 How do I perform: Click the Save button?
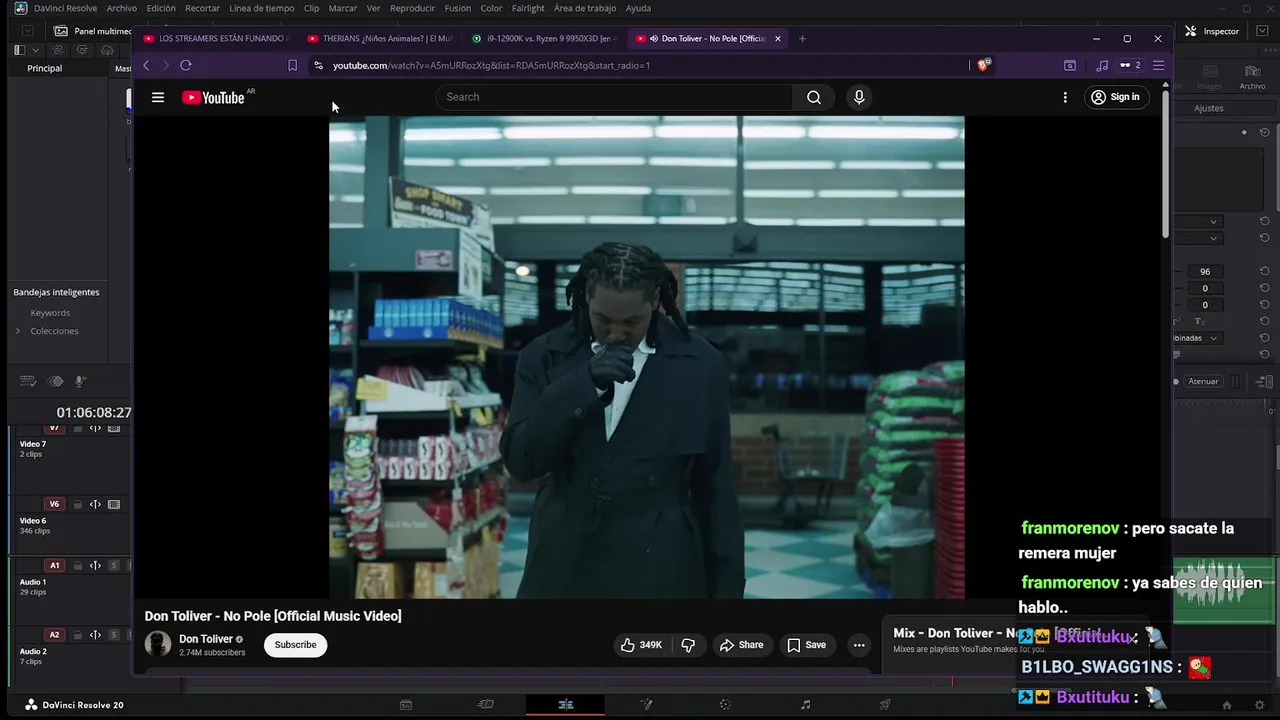click(806, 645)
